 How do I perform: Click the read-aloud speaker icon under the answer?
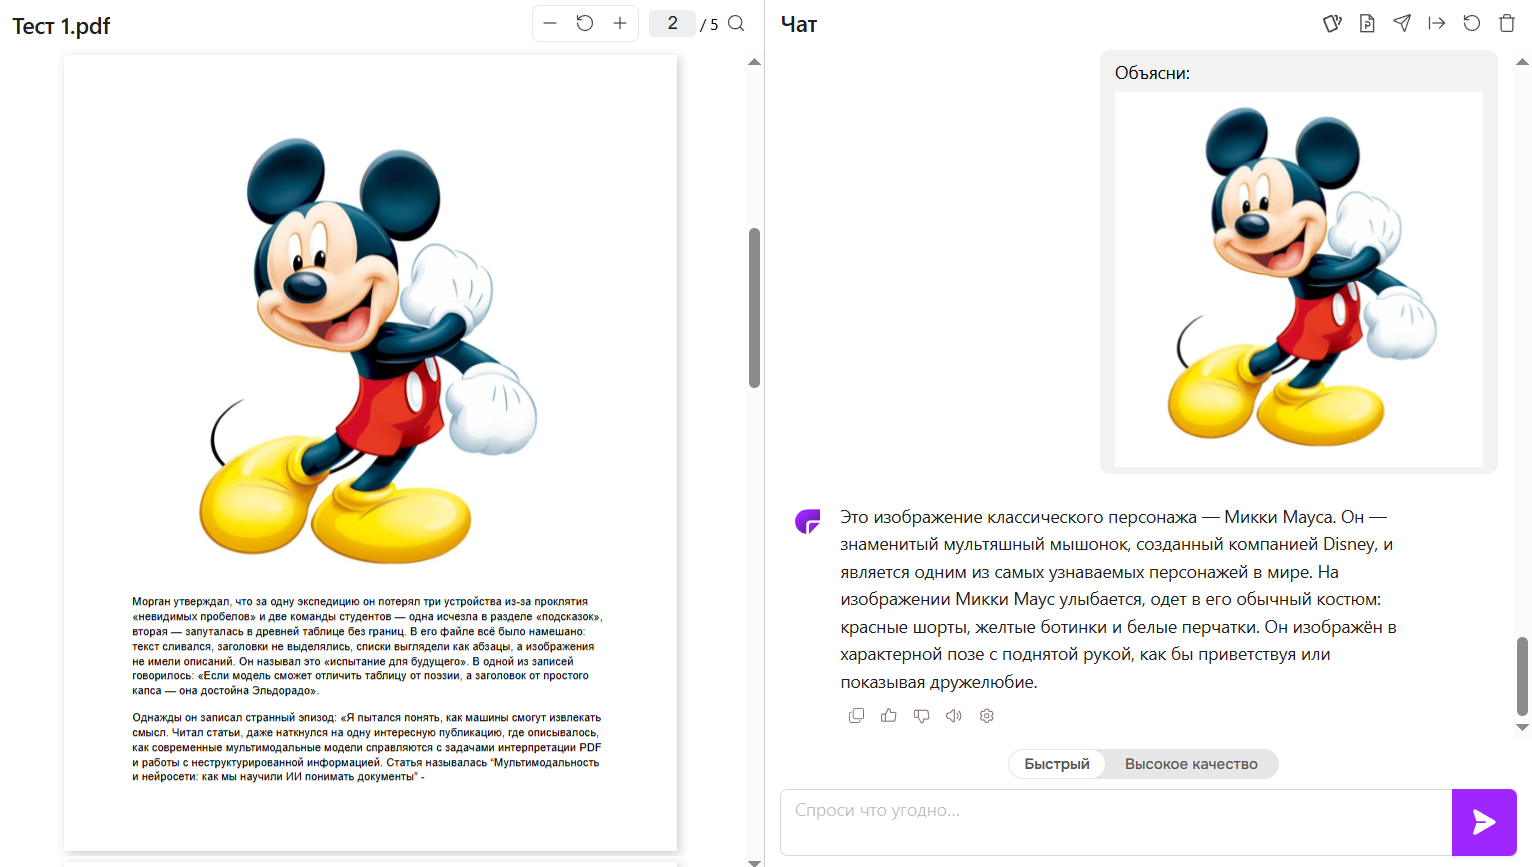[x=953, y=715]
